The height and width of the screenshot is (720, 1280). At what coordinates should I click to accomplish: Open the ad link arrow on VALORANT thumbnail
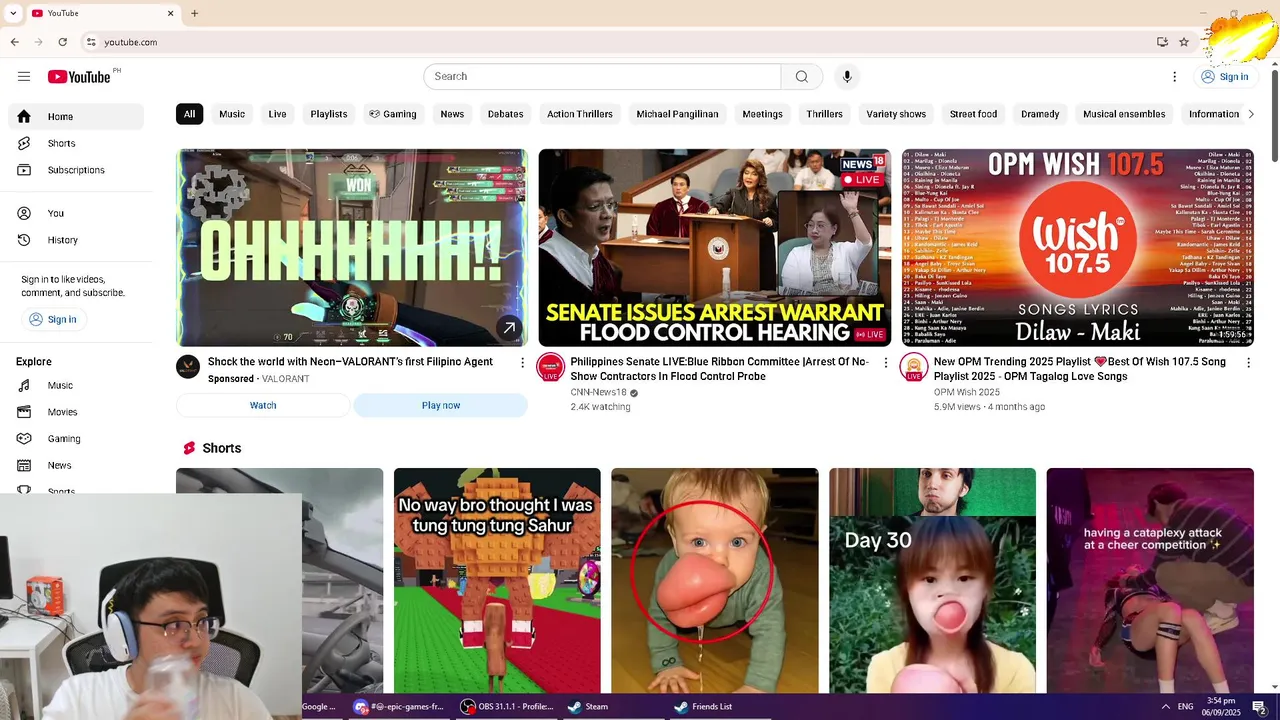[509, 327]
